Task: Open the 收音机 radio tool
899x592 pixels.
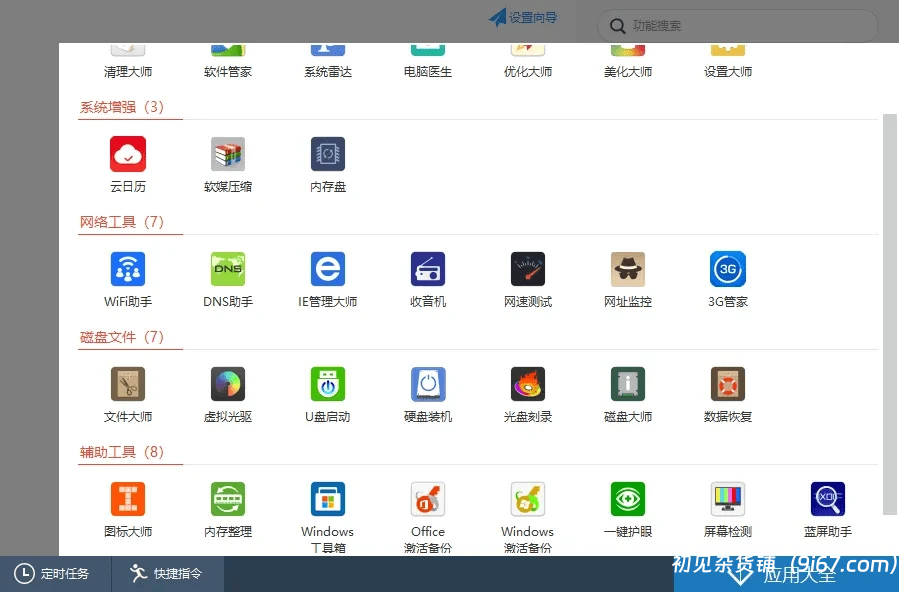Action: (427, 278)
